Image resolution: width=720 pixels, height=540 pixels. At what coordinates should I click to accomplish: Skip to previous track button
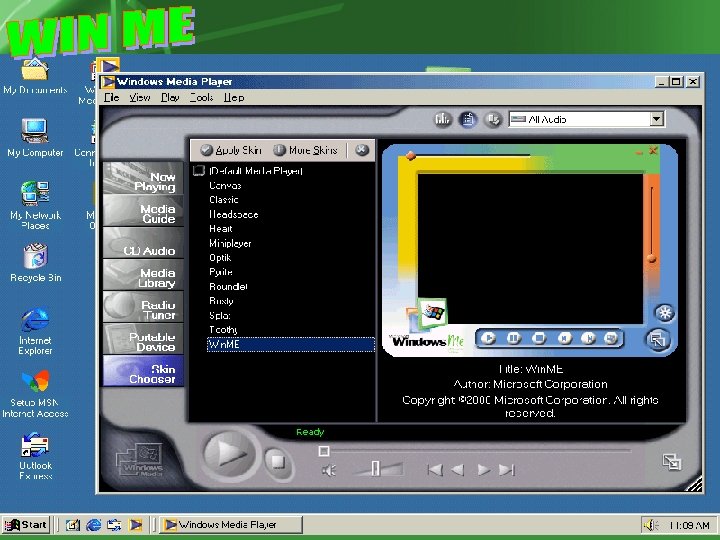pyautogui.click(x=434, y=470)
